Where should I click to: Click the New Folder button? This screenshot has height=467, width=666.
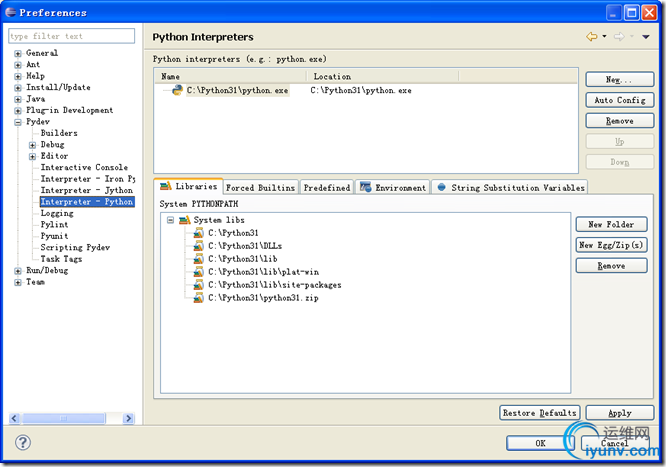(611, 224)
